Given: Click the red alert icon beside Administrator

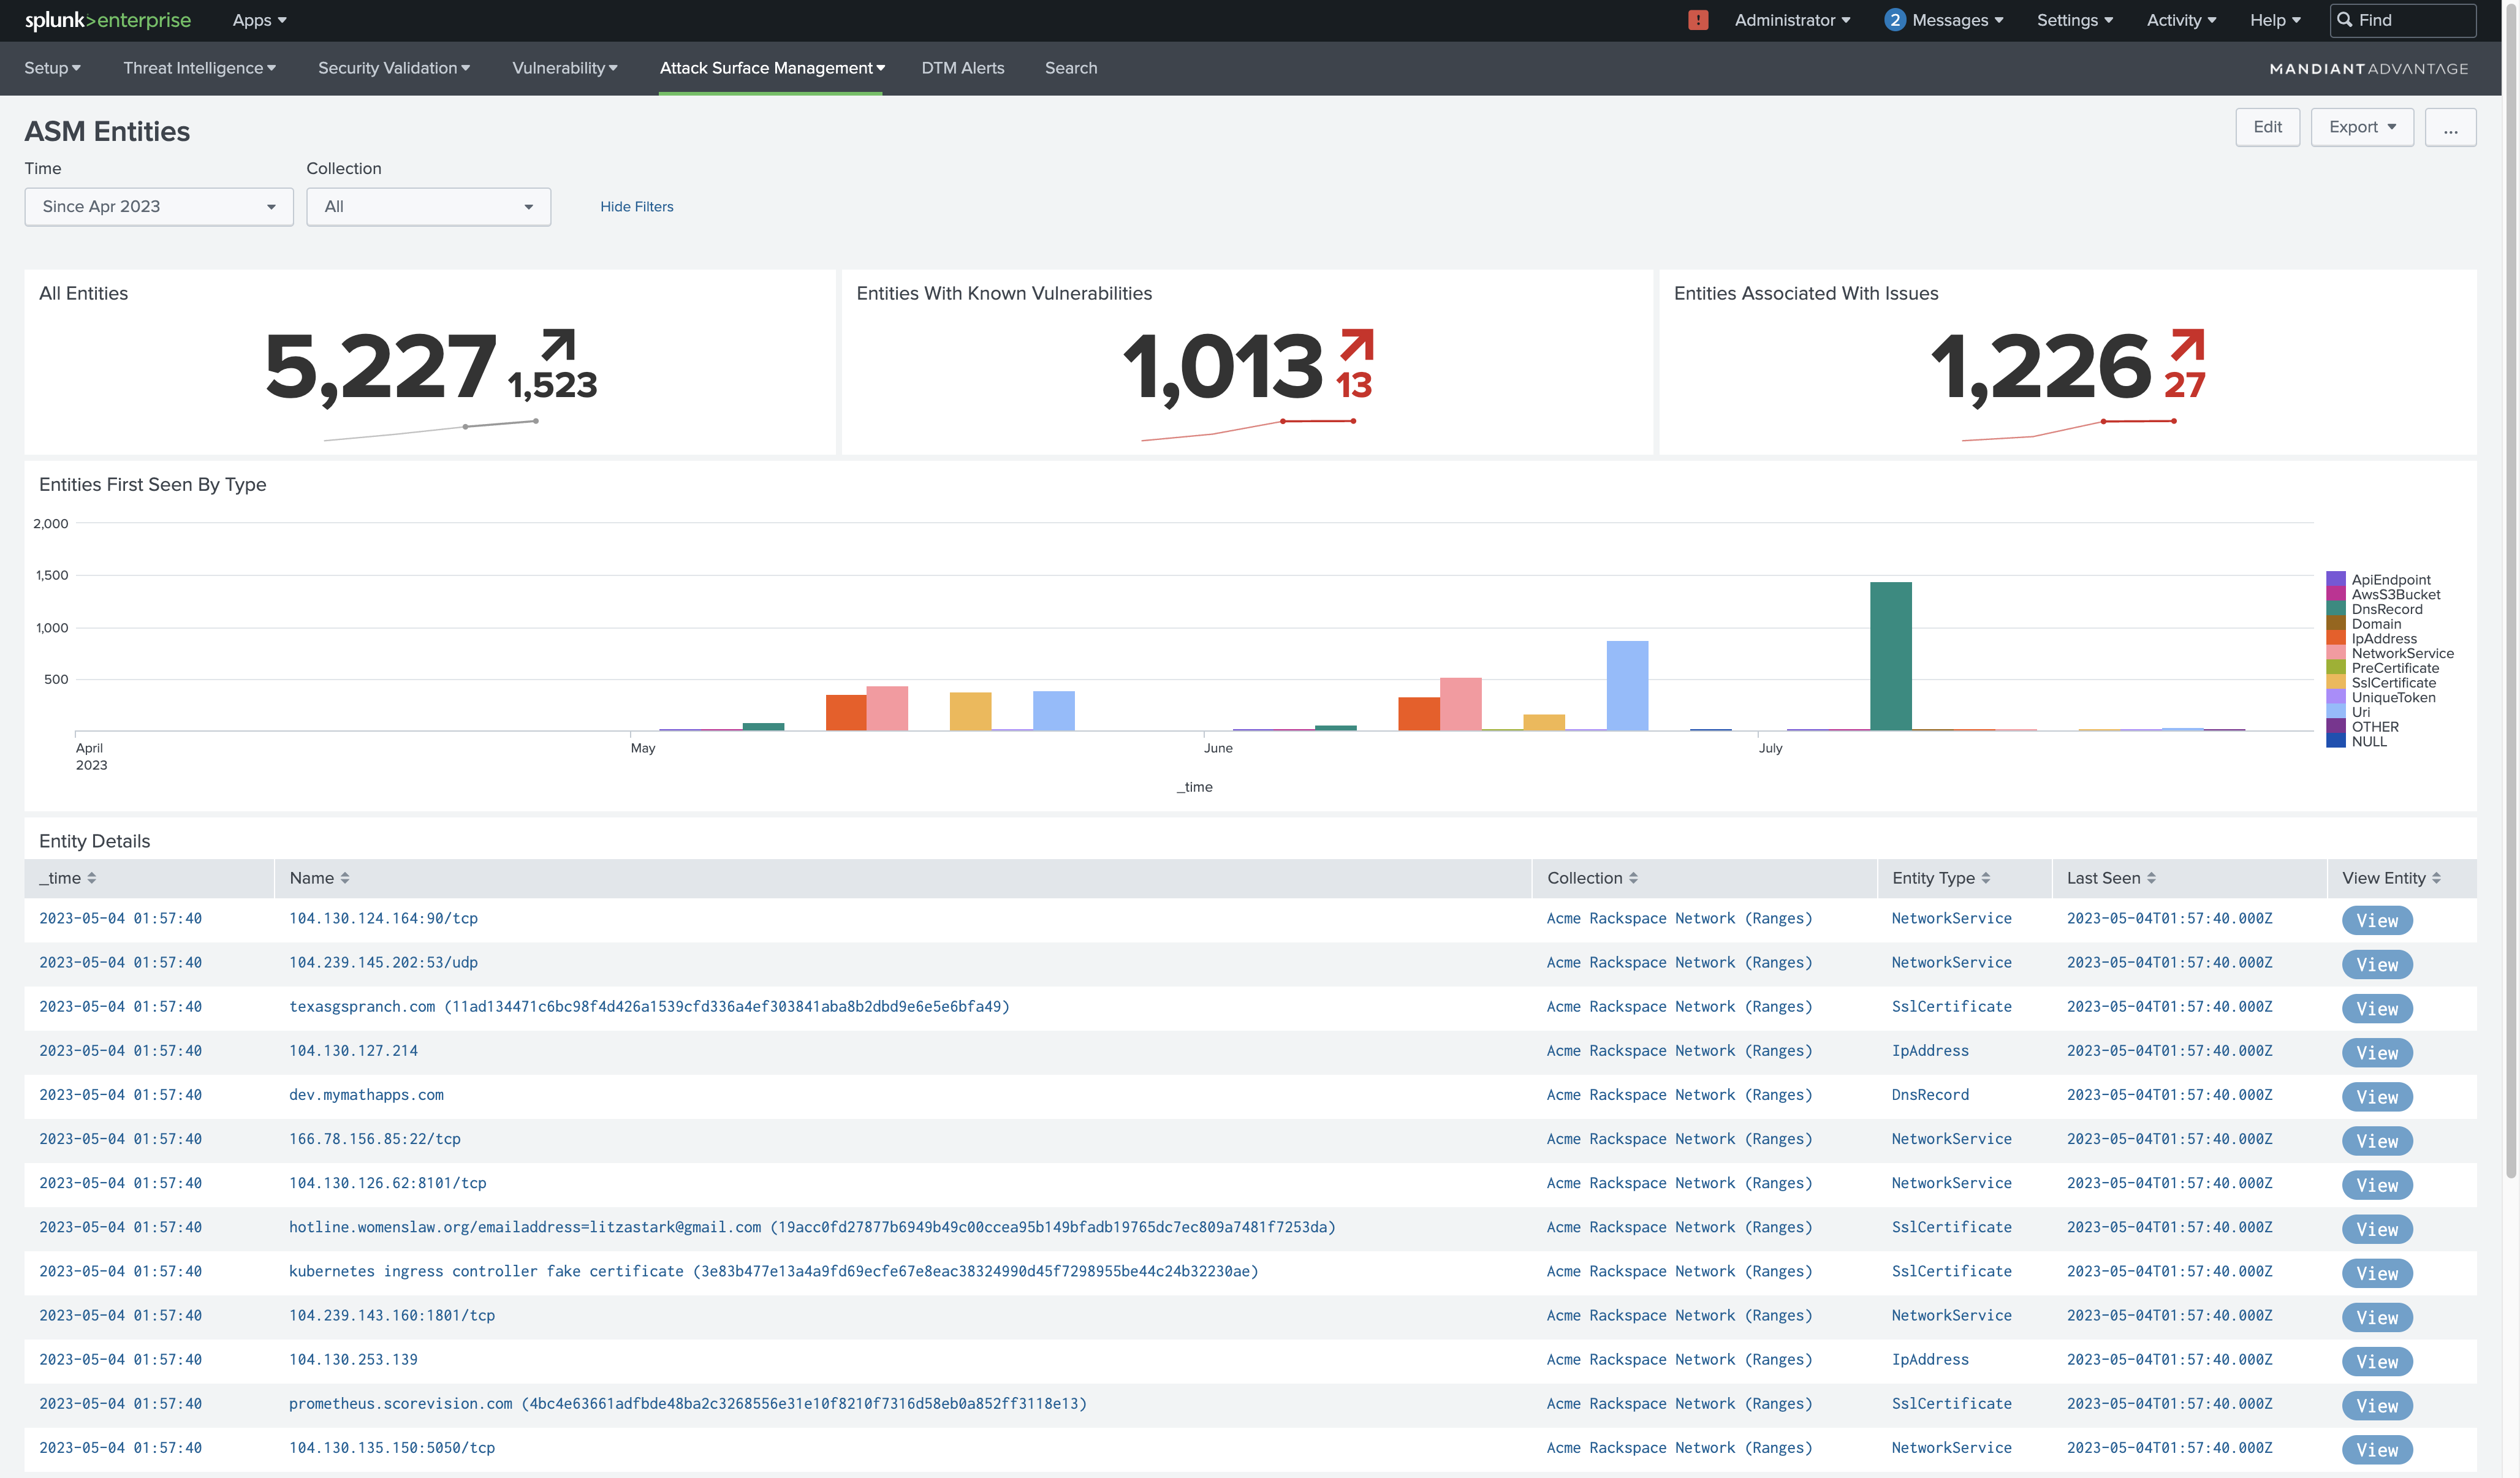Looking at the screenshot, I should tap(1697, 20).
